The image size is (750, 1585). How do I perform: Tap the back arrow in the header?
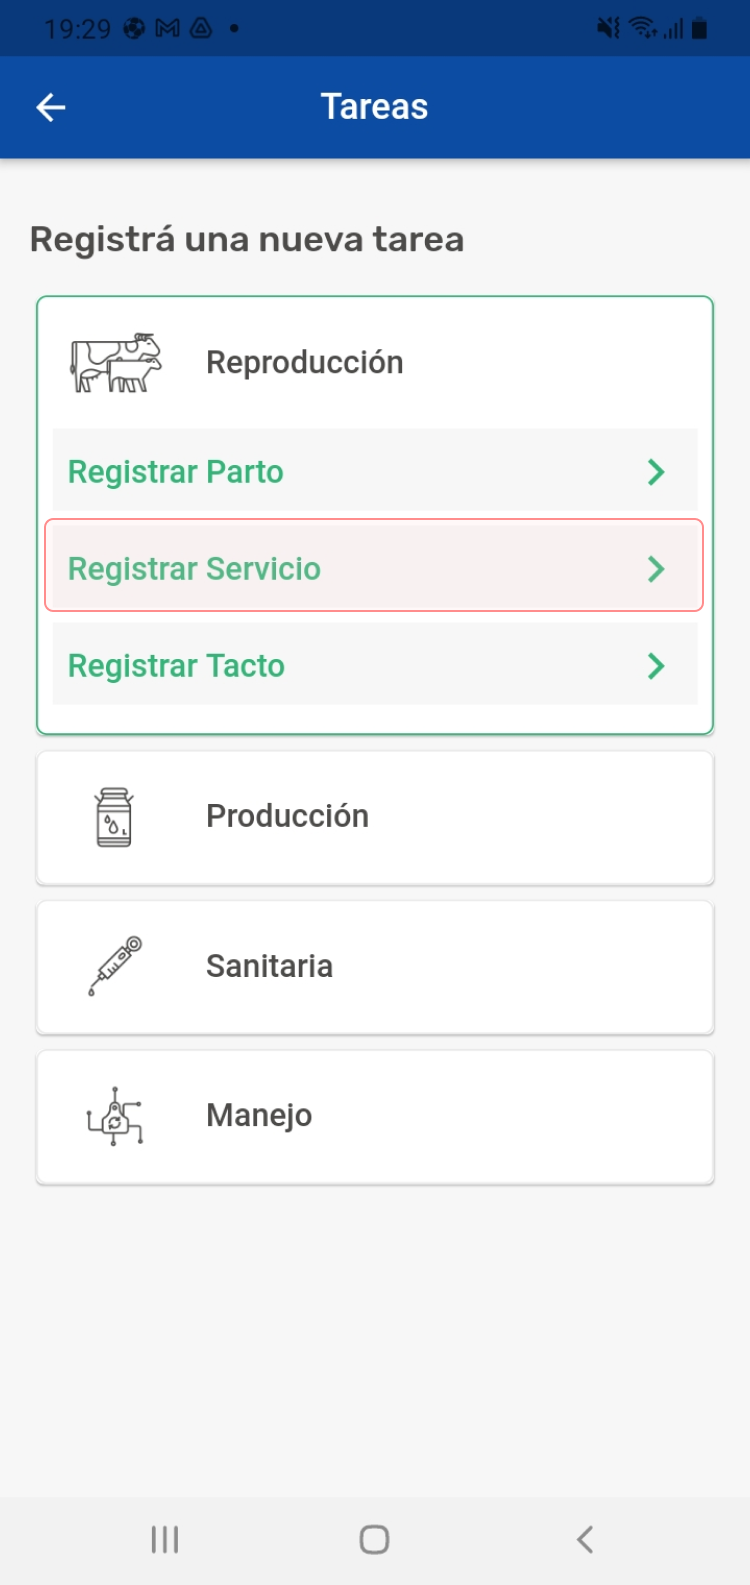(51, 108)
